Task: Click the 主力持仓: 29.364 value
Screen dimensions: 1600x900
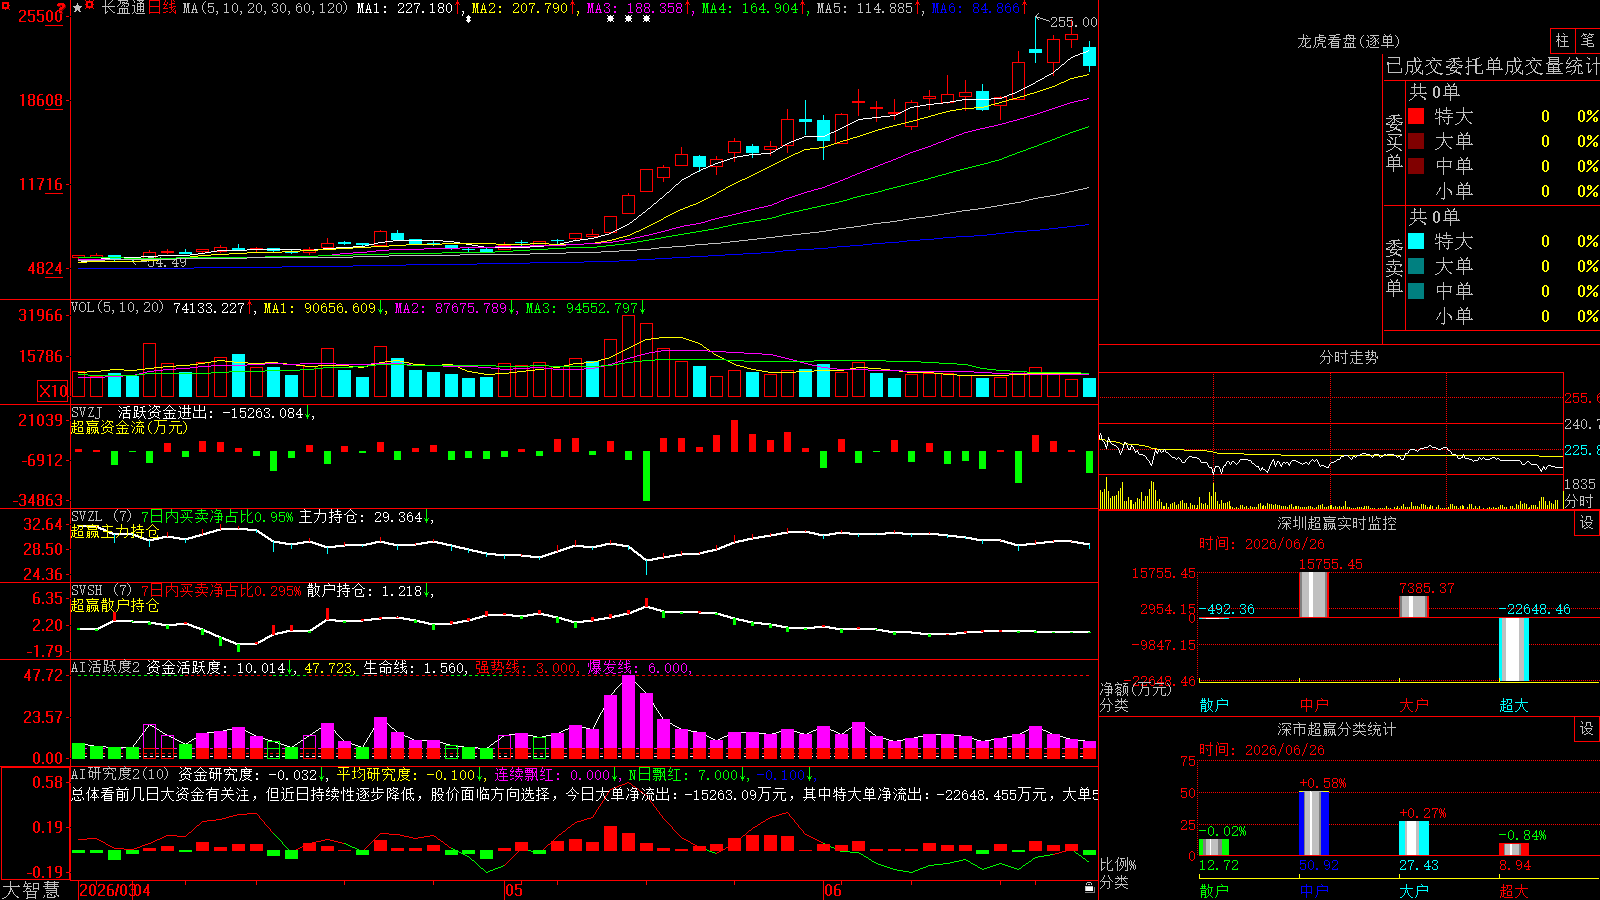Action: [x=362, y=517]
